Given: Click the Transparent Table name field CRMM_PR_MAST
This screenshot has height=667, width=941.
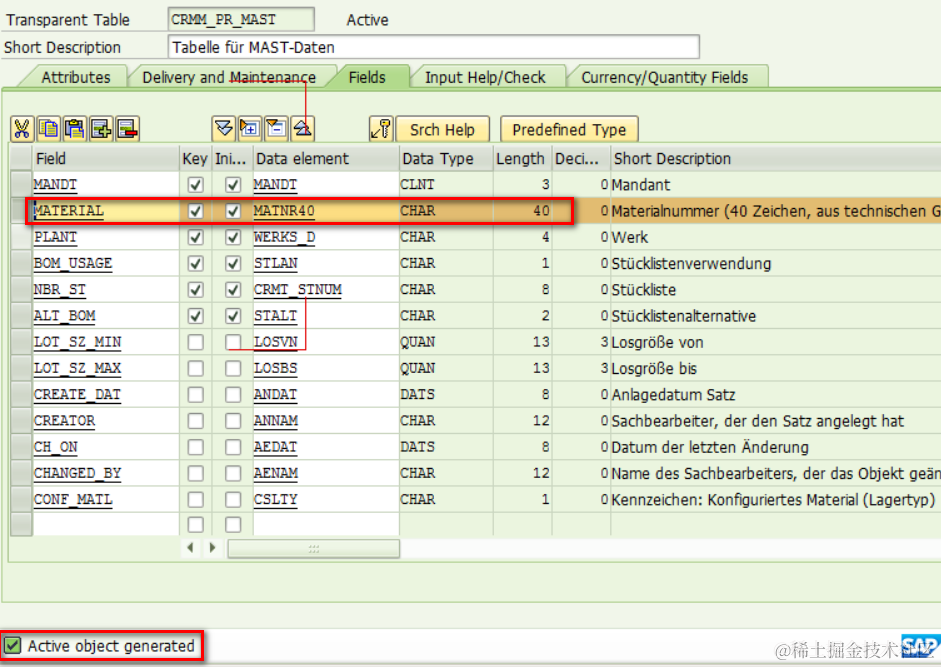Looking at the screenshot, I should (241, 20).
